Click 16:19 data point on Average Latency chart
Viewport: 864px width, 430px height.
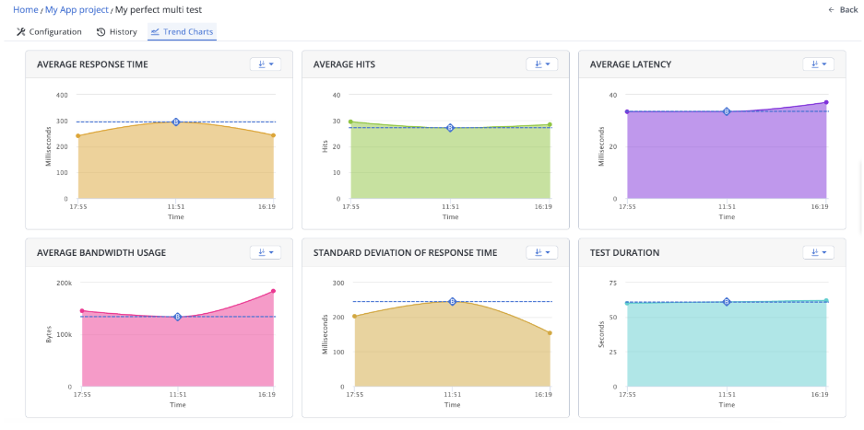(826, 102)
